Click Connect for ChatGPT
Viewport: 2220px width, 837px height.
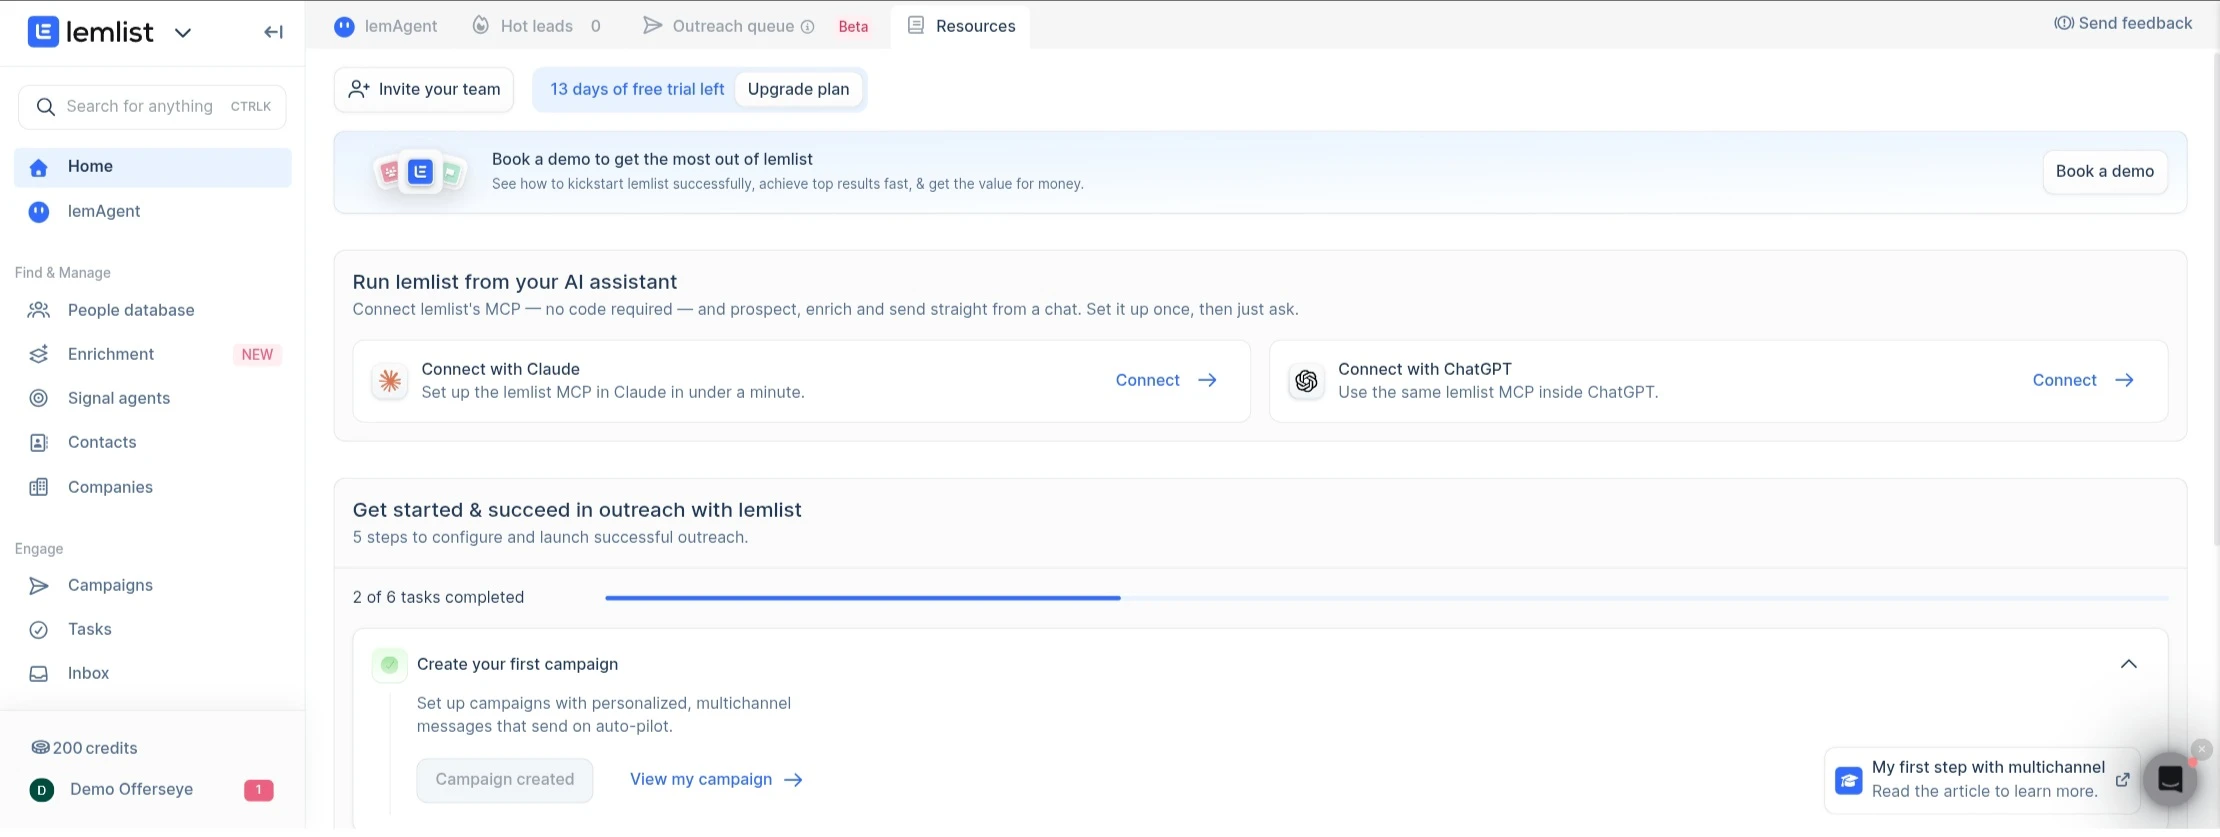coord(2083,381)
